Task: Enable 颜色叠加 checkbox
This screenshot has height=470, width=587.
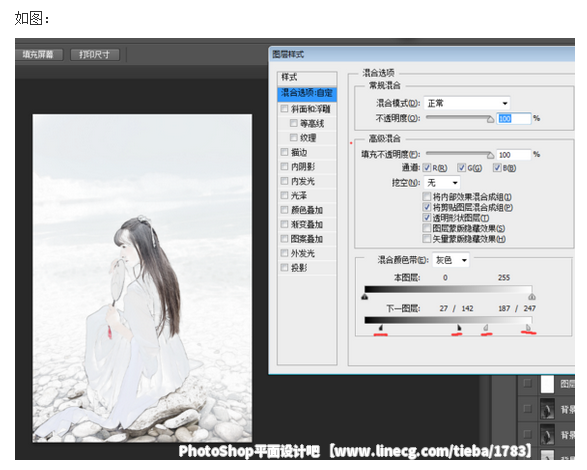Action: coord(285,210)
